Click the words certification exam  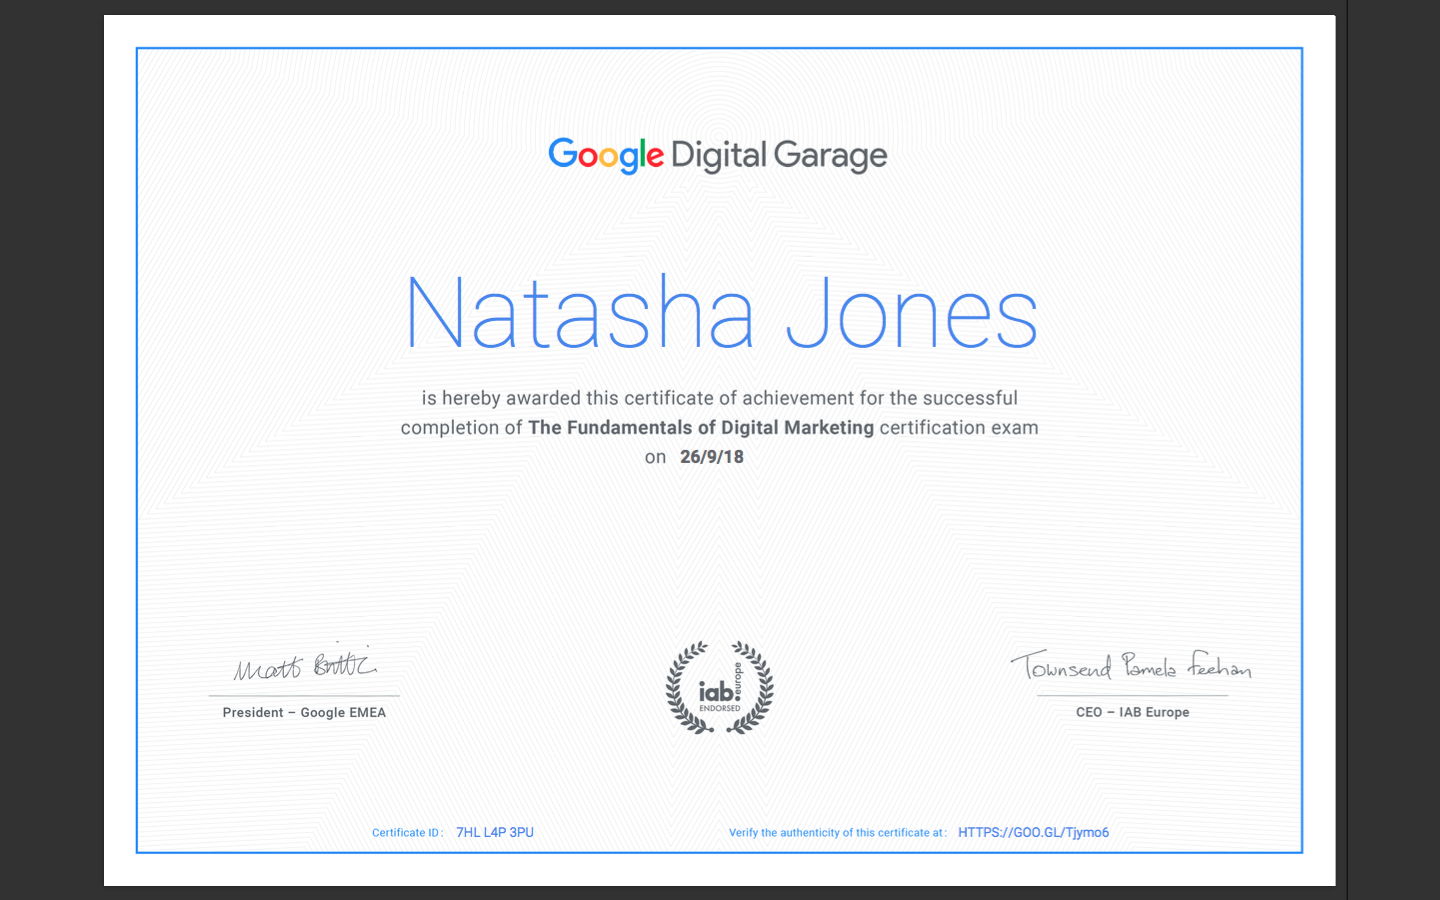coord(959,427)
